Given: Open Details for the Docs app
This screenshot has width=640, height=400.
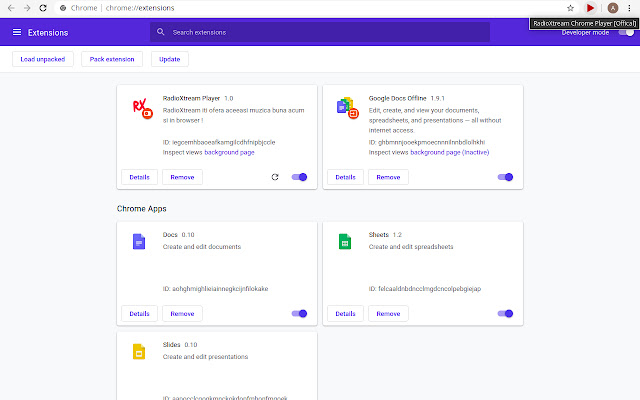Looking at the screenshot, I should (140, 313).
